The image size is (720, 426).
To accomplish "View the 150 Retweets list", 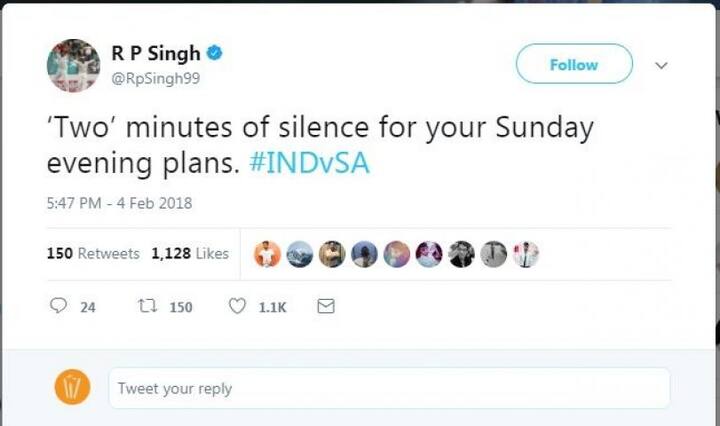I will click(x=93, y=253).
